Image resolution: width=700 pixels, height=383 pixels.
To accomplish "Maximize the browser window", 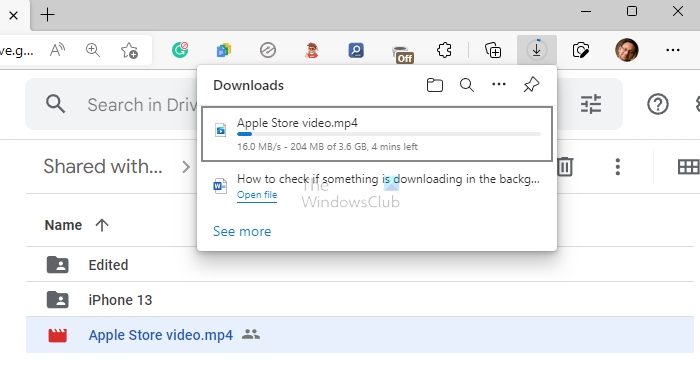I will point(632,11).
